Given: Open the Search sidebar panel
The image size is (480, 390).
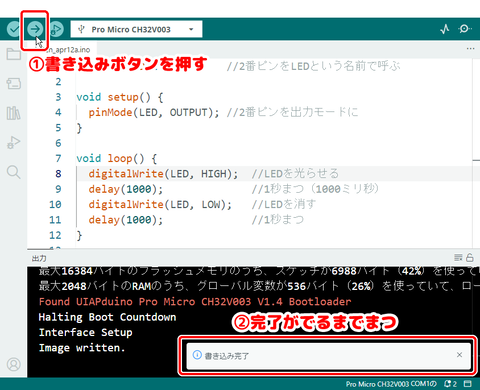Looking at the screenshot, I should (14, 172).
